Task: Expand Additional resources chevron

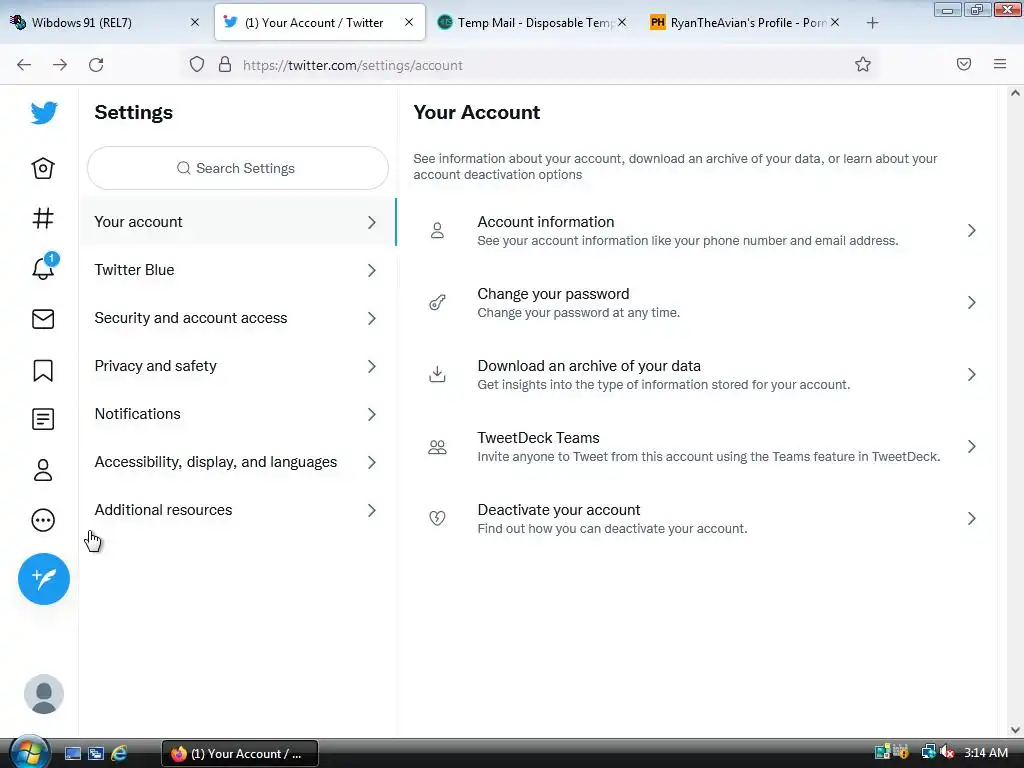Action: pyautogui.click(x=372, y=510)
